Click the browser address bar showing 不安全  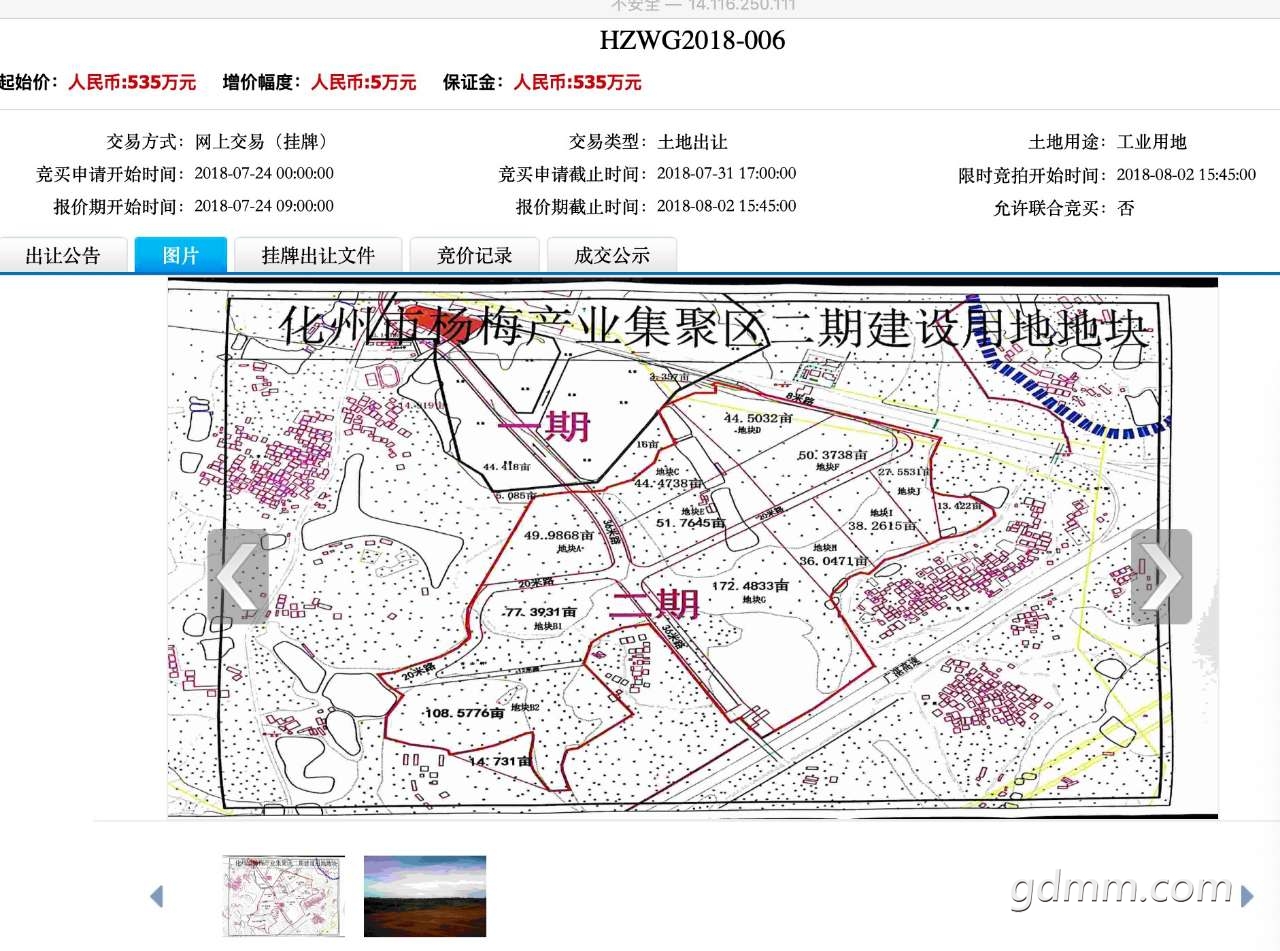[x=702, y=6]
